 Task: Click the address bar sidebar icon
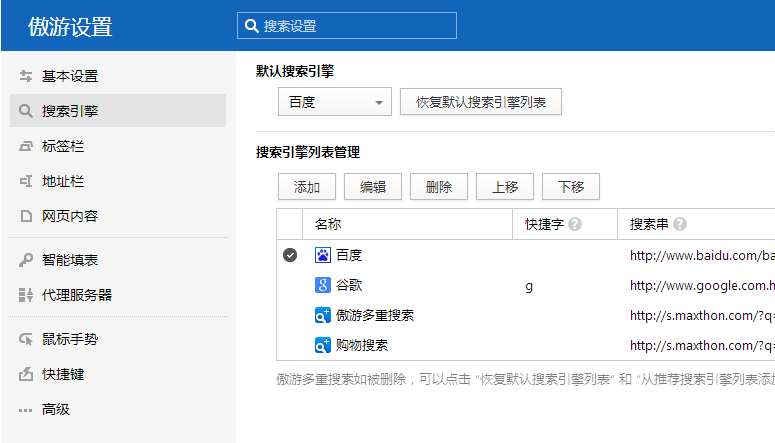[26, 181]
